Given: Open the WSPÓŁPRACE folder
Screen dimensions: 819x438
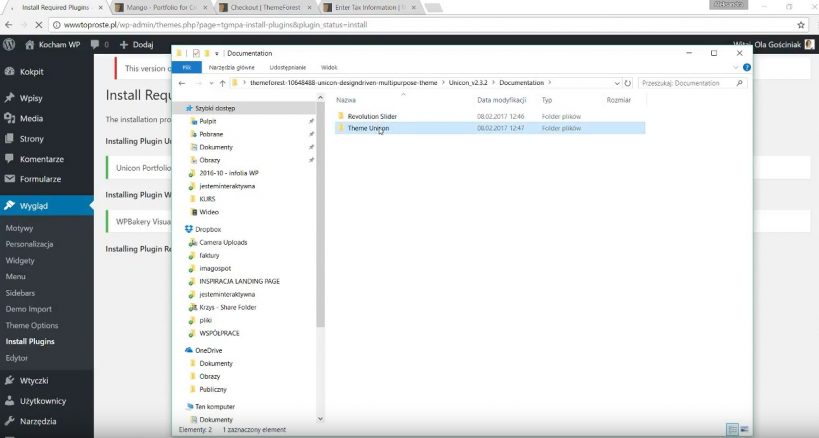Looking at the screenshot, I should click(x=219, y=333).
